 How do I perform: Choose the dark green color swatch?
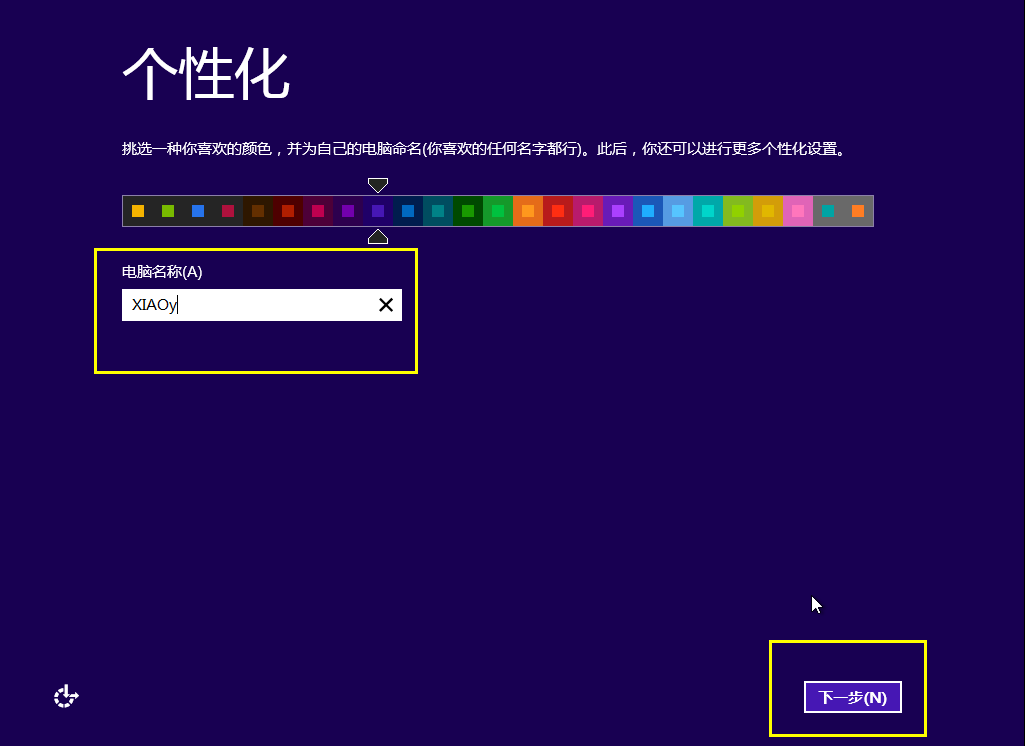pos(468,211)
